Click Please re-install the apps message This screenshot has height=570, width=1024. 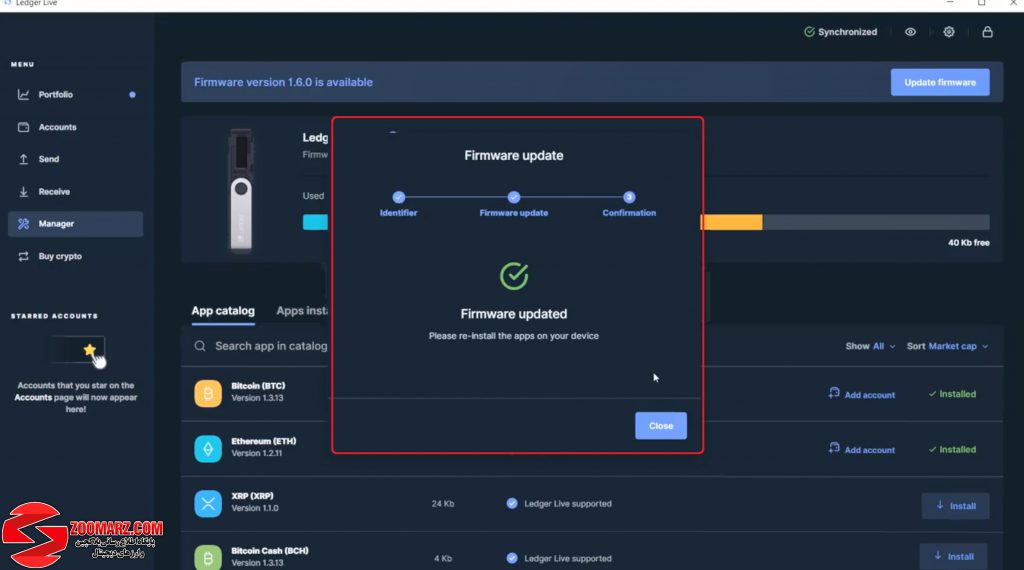coord(514,336)
